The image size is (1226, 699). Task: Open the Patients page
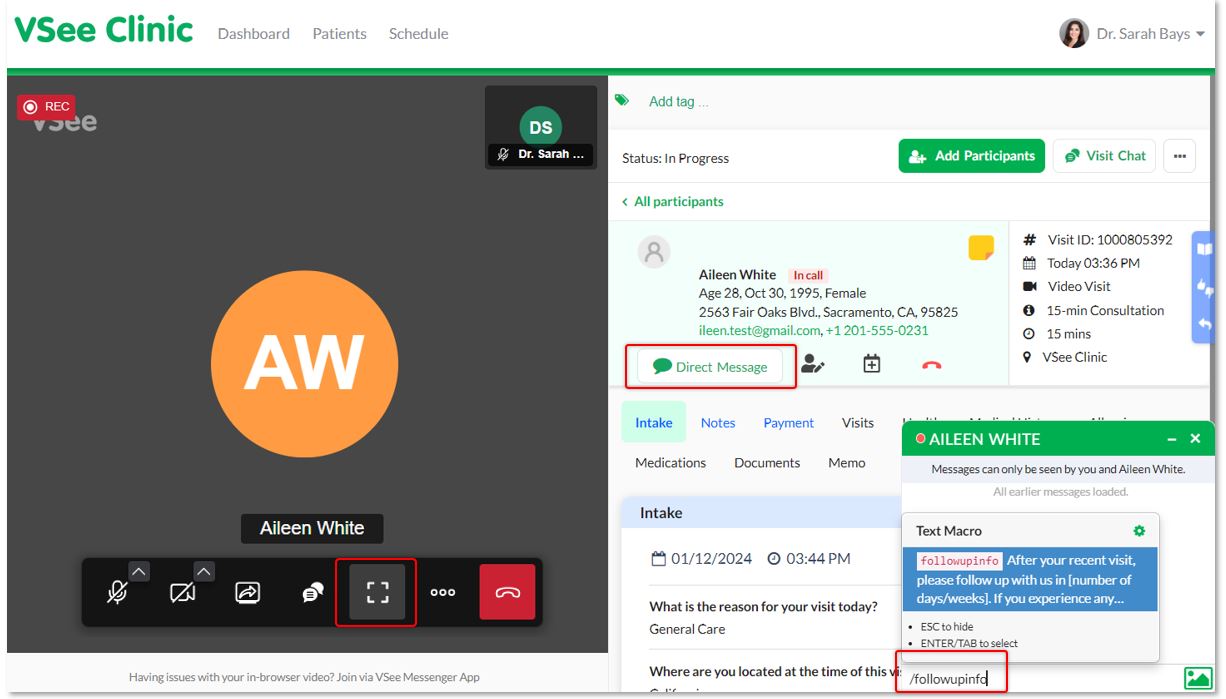click(339, 33)
